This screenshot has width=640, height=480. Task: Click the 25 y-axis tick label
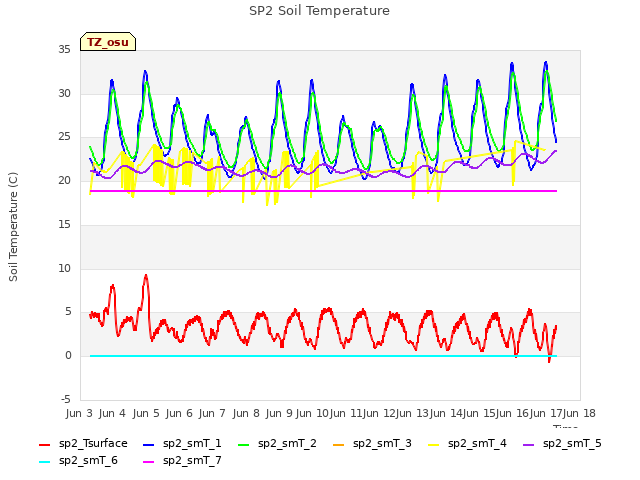64,137
